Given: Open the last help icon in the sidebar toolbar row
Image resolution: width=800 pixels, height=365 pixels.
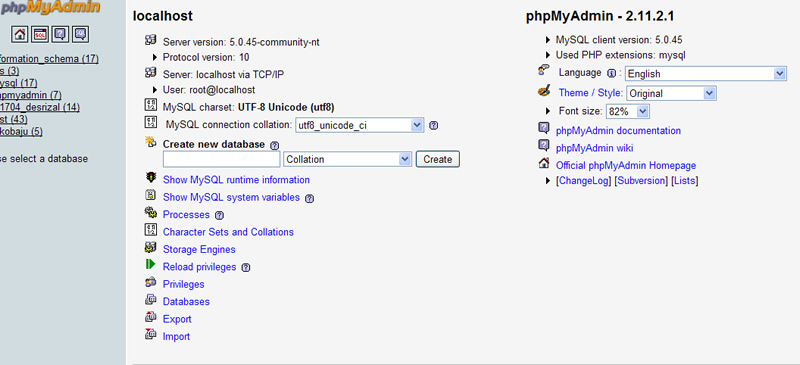Looking at the screenshot, I should pos(81,35).
